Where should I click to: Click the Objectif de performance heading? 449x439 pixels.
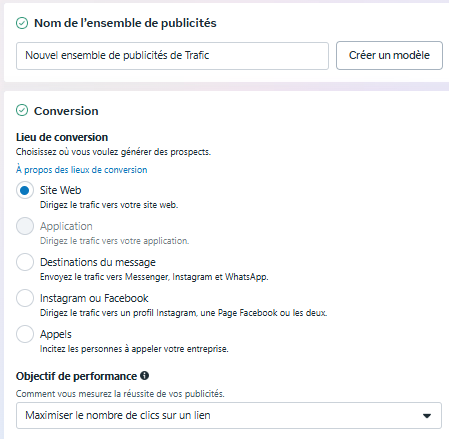[76, 376]
